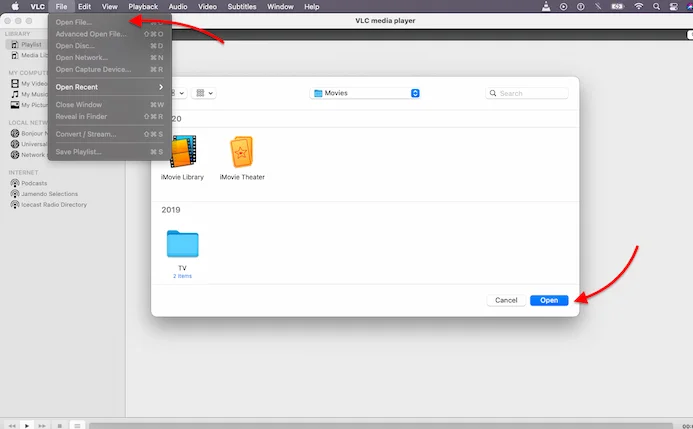Open the Apple menu
Viewport: 693px width, 429px height.
(x=15, y=7)
